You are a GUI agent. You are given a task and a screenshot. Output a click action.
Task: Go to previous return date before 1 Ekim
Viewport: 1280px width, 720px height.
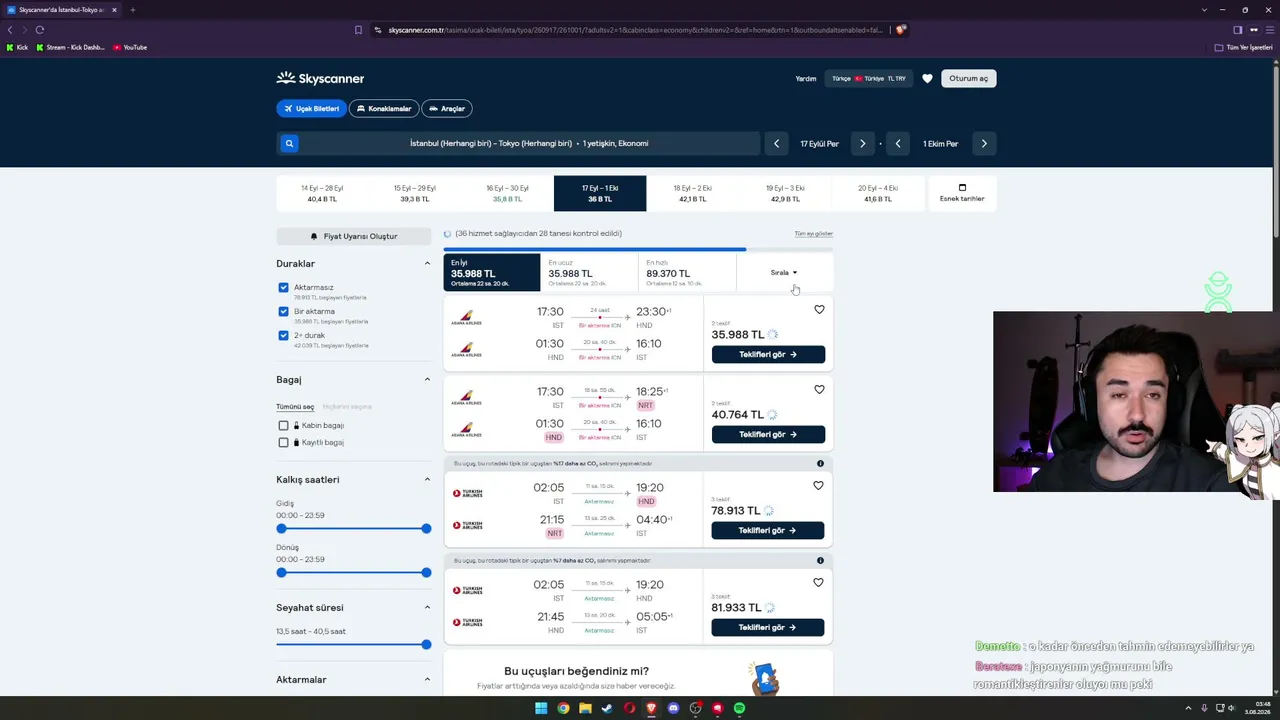898,144
